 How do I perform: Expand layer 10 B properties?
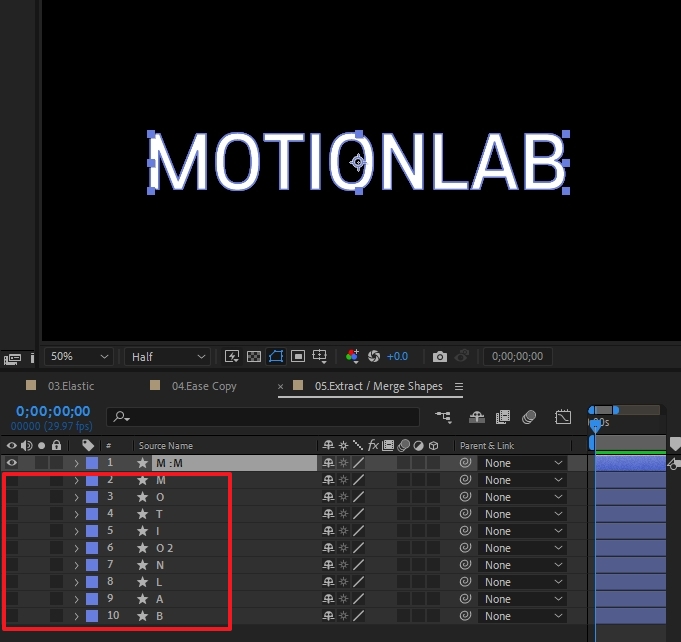[x=76, y=616]
